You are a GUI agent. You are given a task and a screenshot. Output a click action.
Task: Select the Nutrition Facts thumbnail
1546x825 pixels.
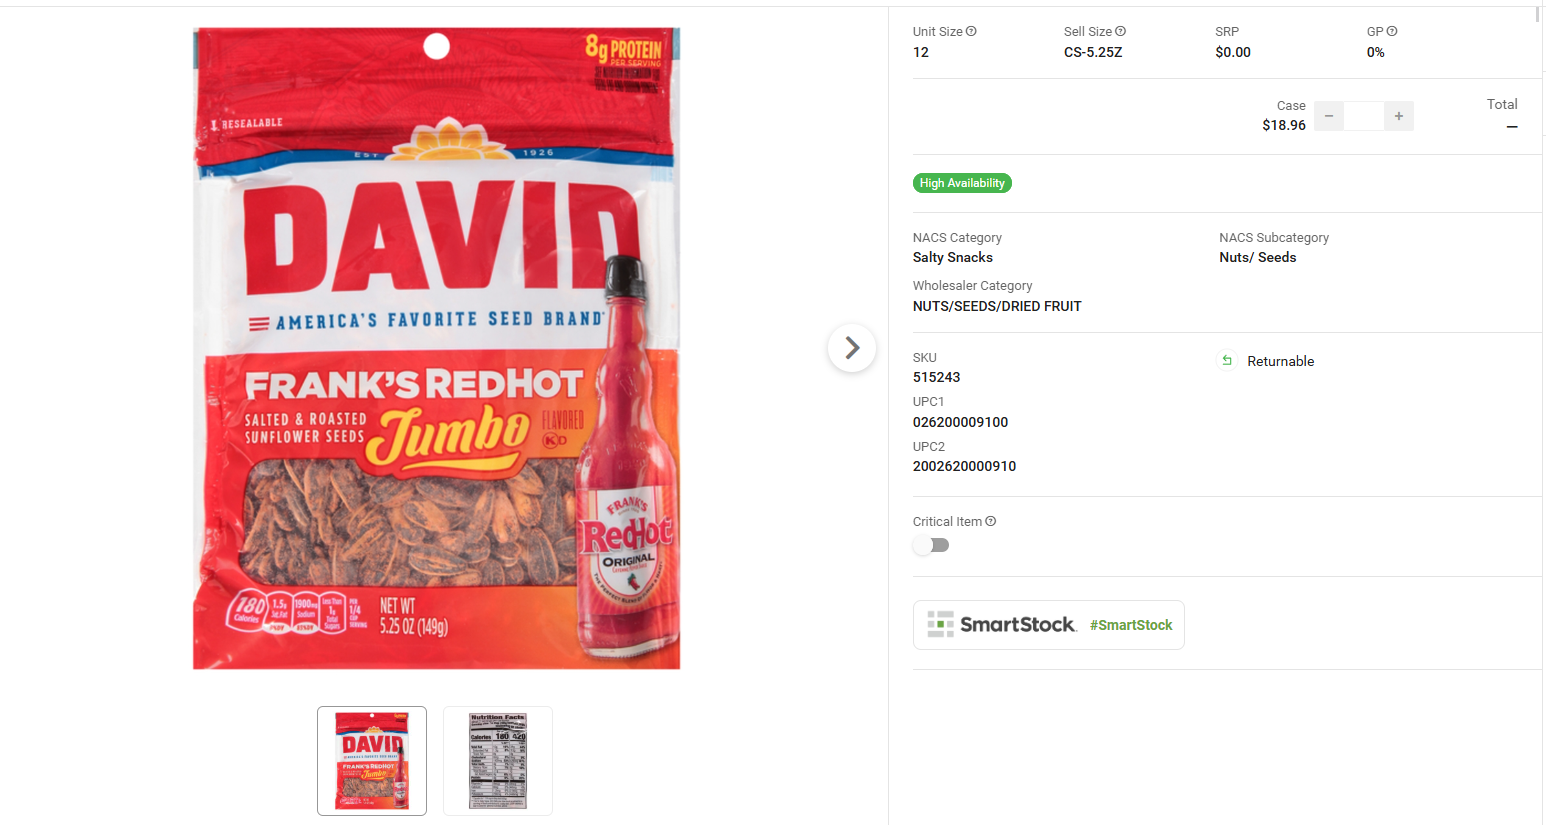coord(498,761)
